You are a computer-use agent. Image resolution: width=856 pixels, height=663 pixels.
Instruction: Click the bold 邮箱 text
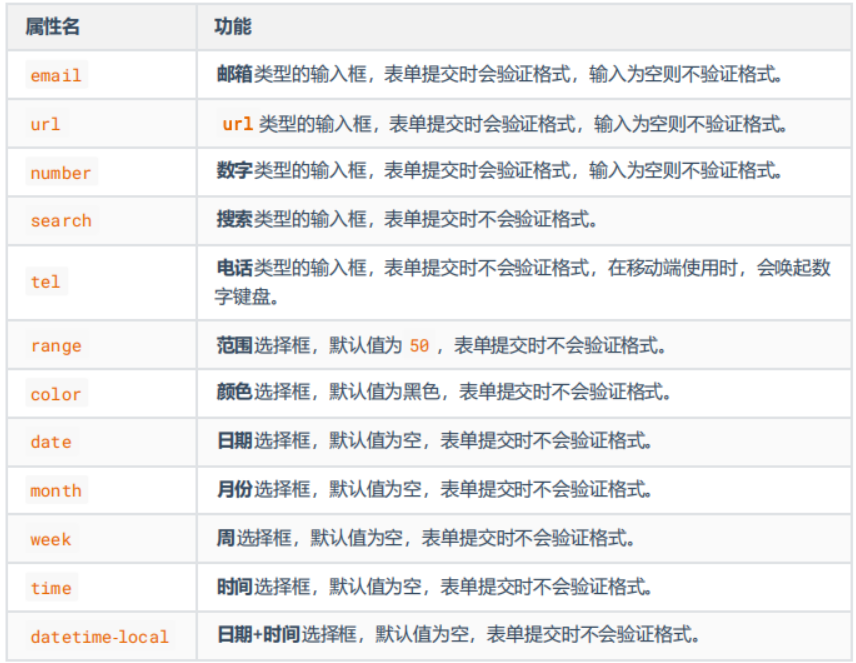pyautogui.click(x=234, y=74)
